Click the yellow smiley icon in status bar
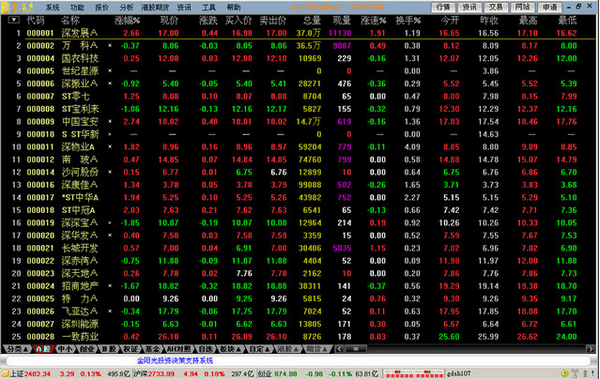This screenshot has width=600, height=379. (x=564, y=373)
